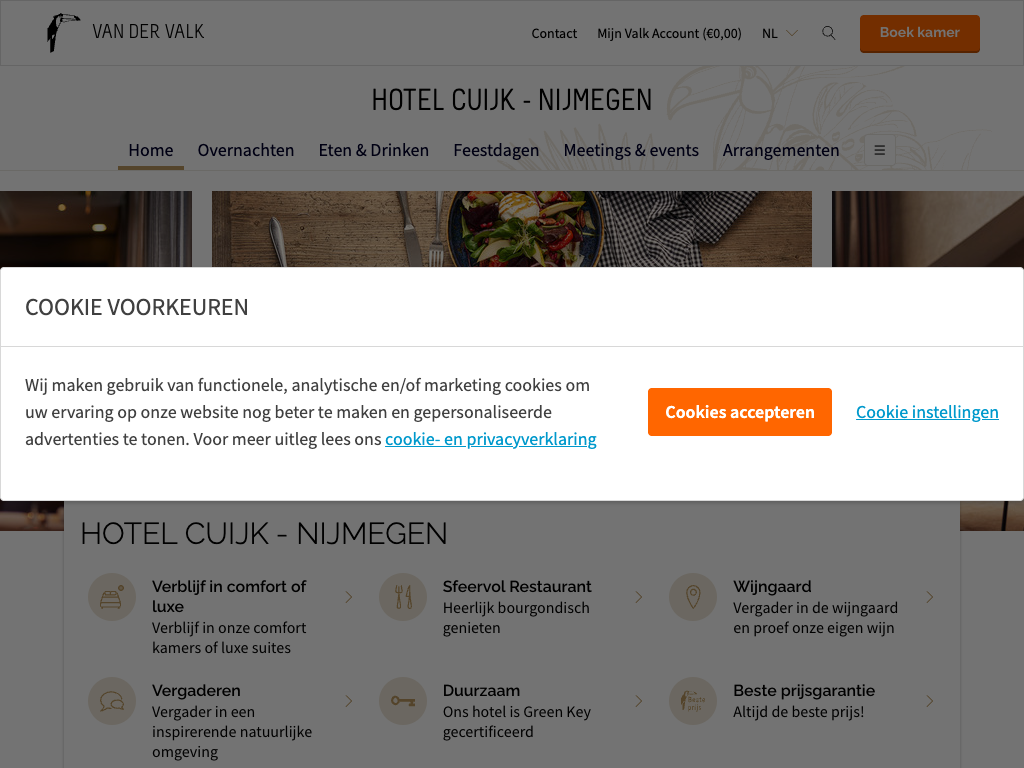The width and height of the screenshot is (1024, 768).
Task: Open the hamburger menu icon
Action: coord(880,150)
